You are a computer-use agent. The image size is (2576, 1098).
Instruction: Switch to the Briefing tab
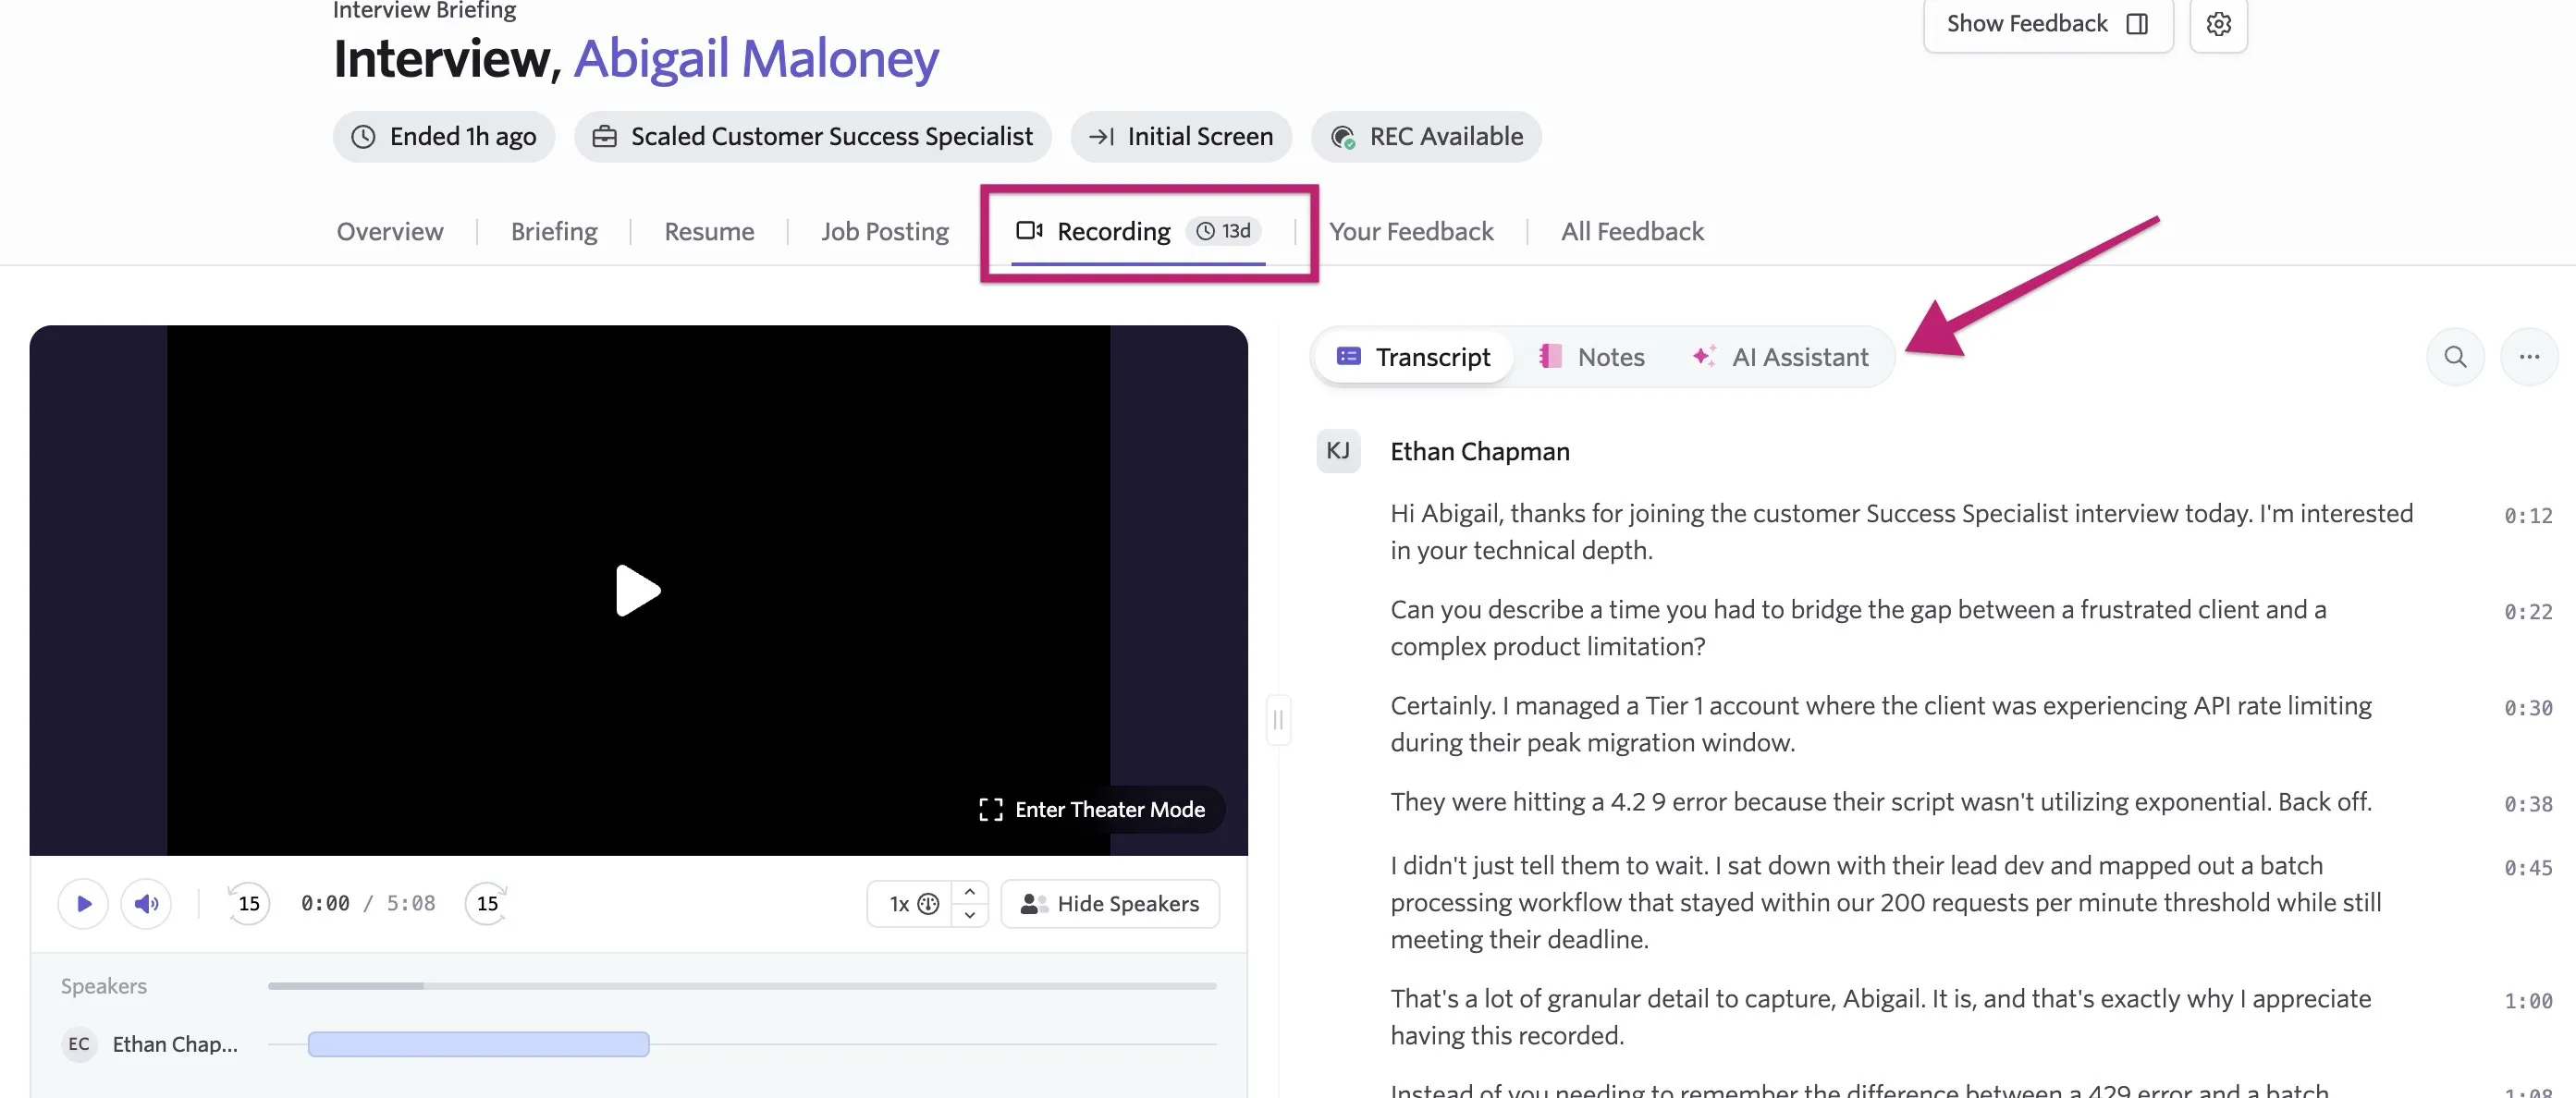(x=554, y=232)
